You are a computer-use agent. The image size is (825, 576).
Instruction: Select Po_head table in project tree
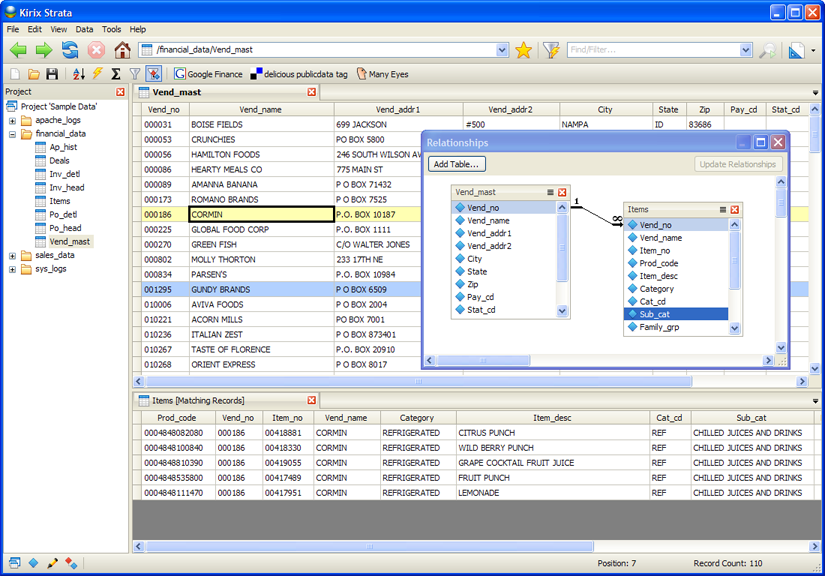pyautogui.click(x=66, y=228)
